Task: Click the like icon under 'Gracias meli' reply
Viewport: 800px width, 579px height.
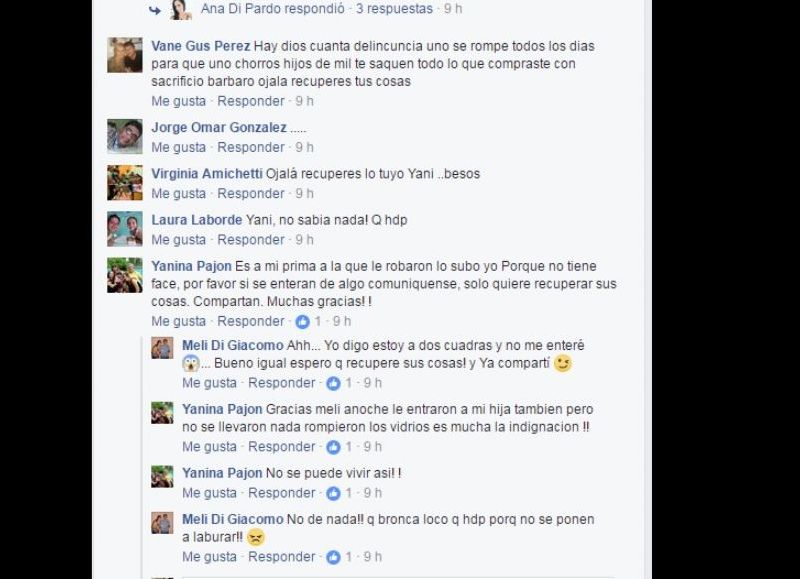Action: [333, 447]
